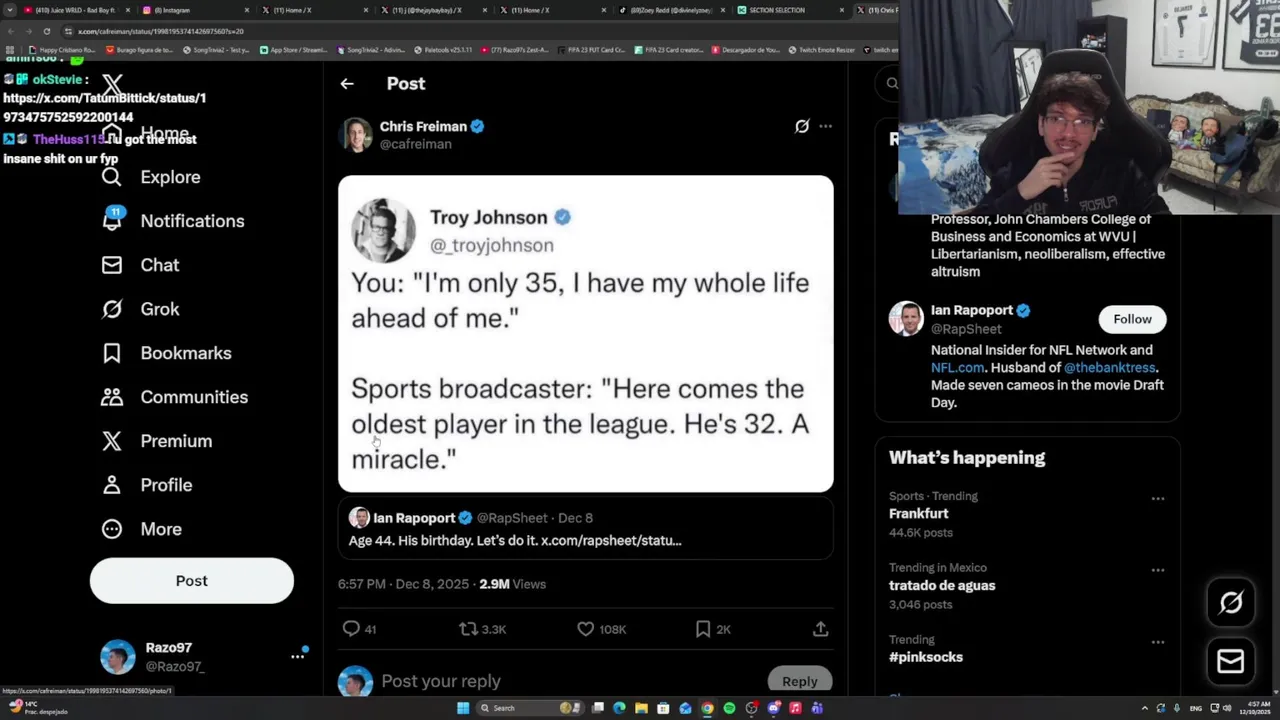Open the three-dot menu on Chris Freiman's post
Viewport: 1280px width, 720px height.
(x=825, y=126)
